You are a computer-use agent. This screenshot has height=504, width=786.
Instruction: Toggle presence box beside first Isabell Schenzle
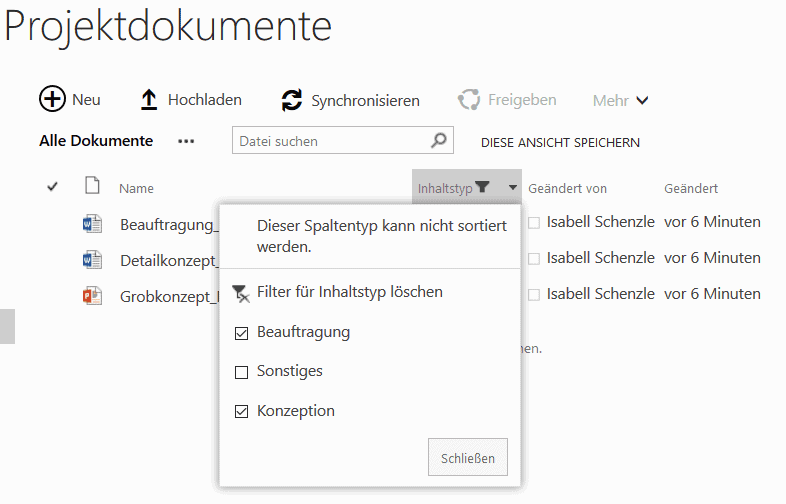point(534,223)
